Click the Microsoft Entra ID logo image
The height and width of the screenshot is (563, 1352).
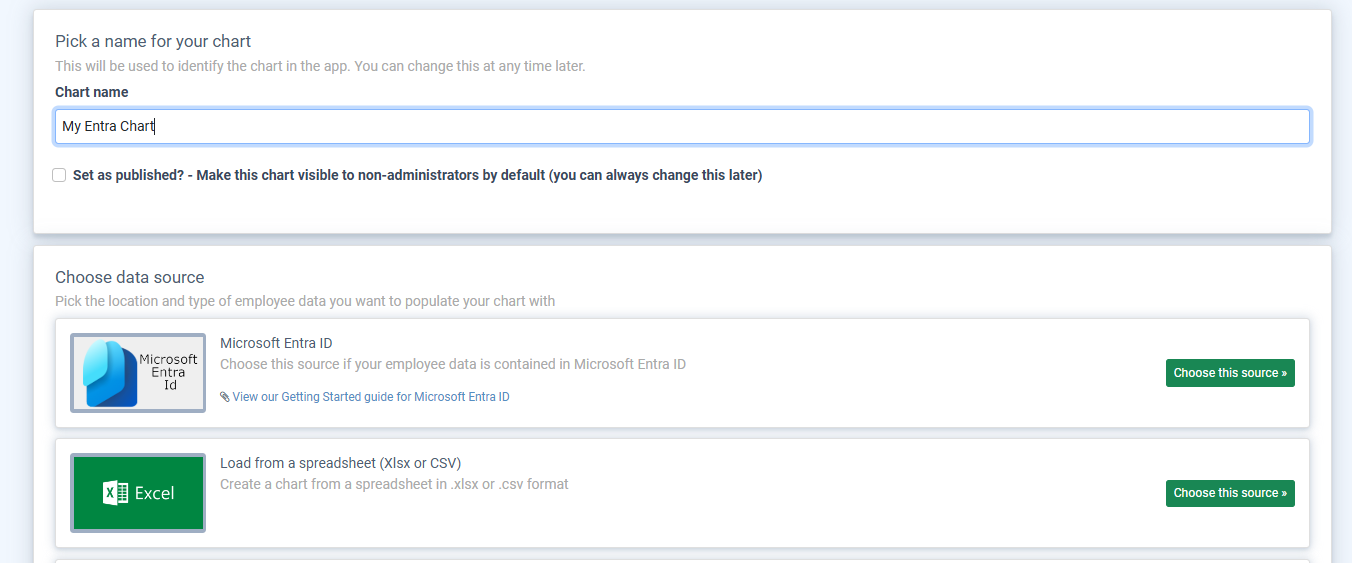(x=138, y=373)
